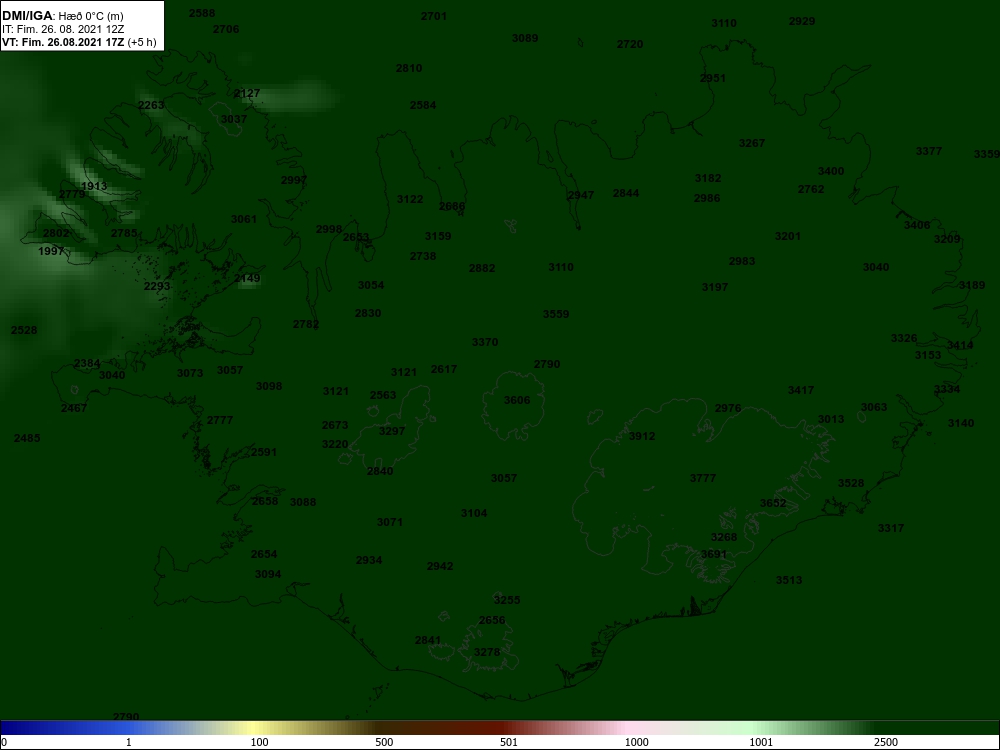Click the 2666 value label

(452, 206)
